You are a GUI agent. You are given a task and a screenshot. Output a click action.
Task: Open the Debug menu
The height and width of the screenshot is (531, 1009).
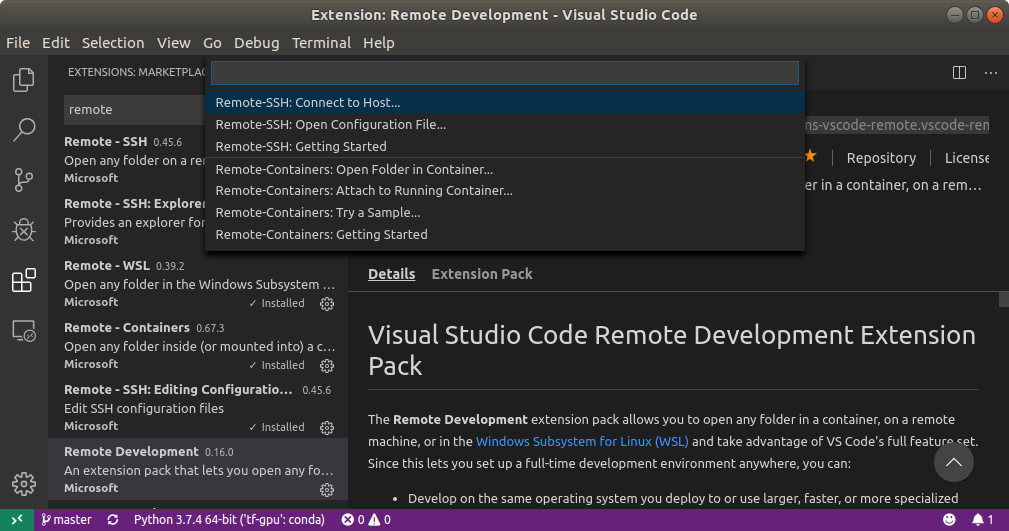point(257,43)
